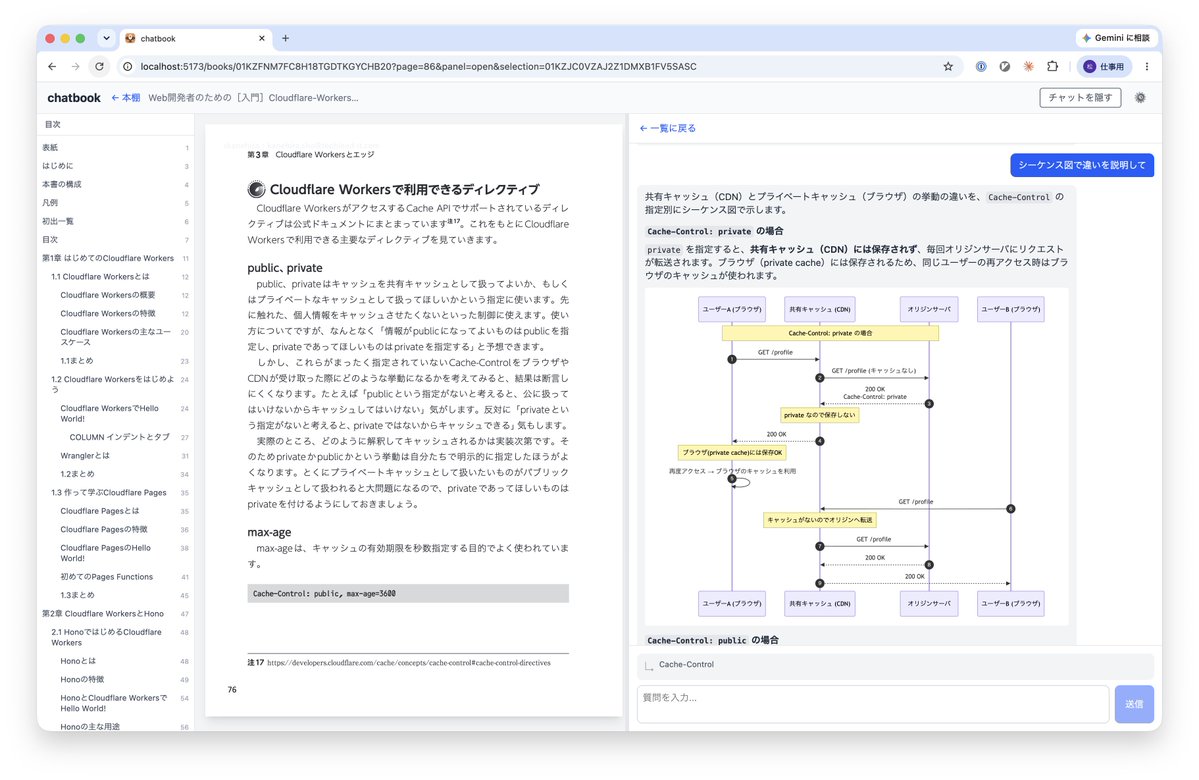
Task: Click the Cache-Control: public の場合 heading
Action: coord(713,640)
